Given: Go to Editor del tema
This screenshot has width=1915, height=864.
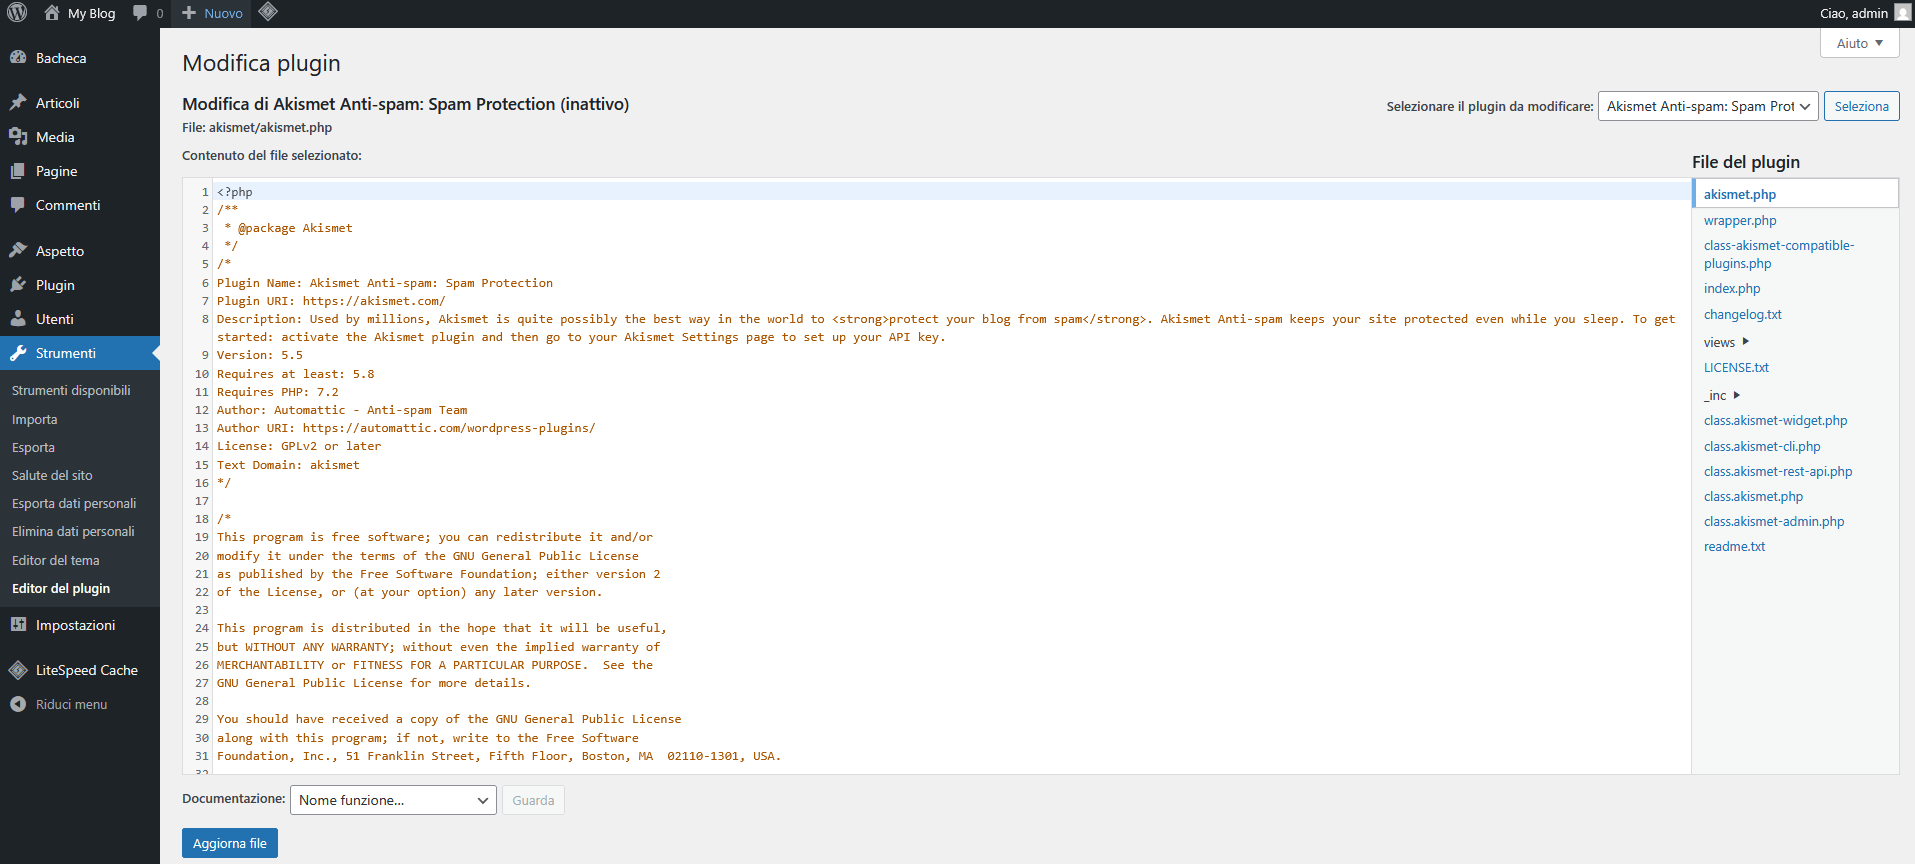Looking at the screenshot, I should 56,560.
